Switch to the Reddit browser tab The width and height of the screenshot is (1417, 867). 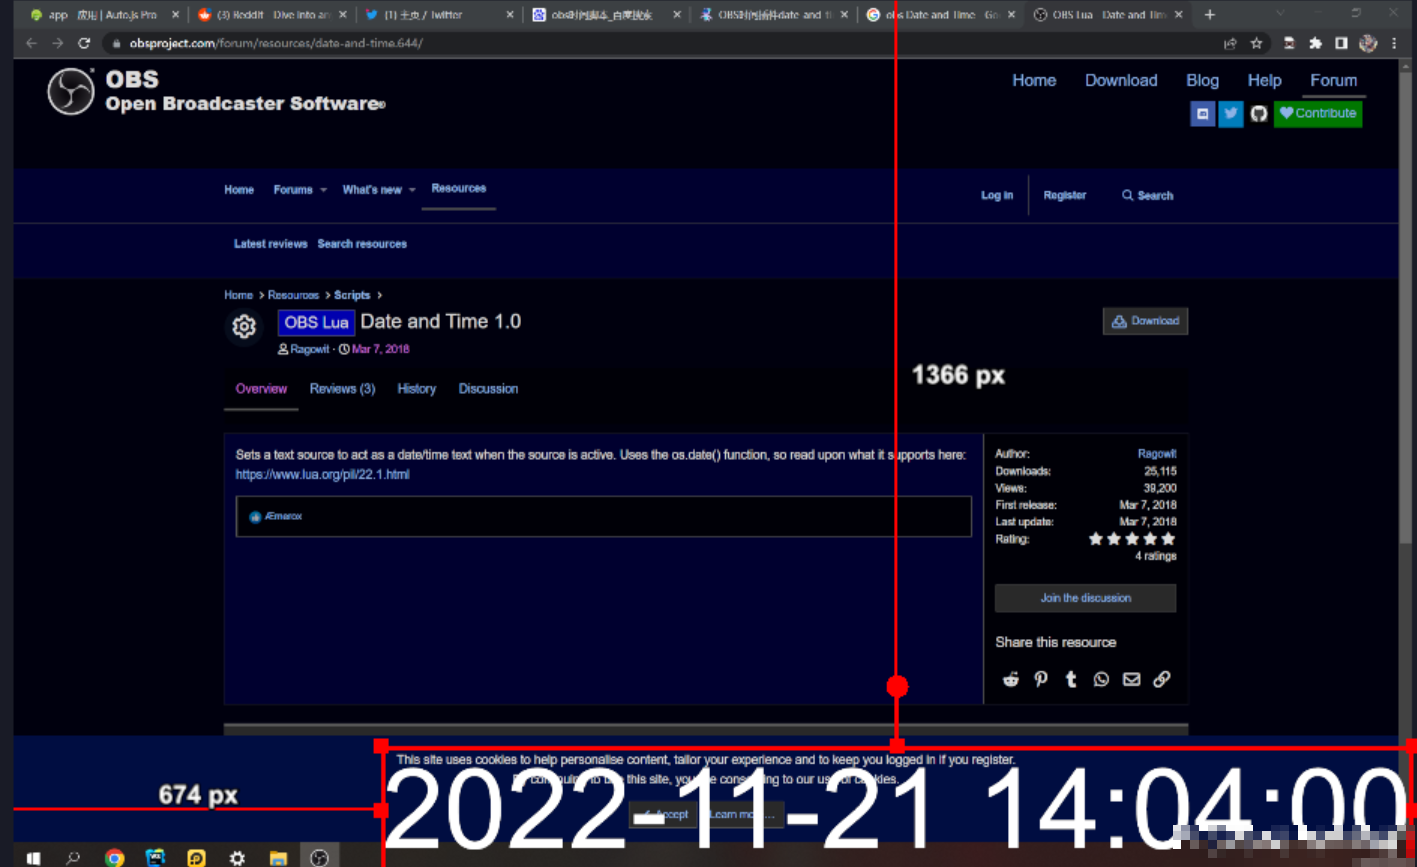[270, 15]
